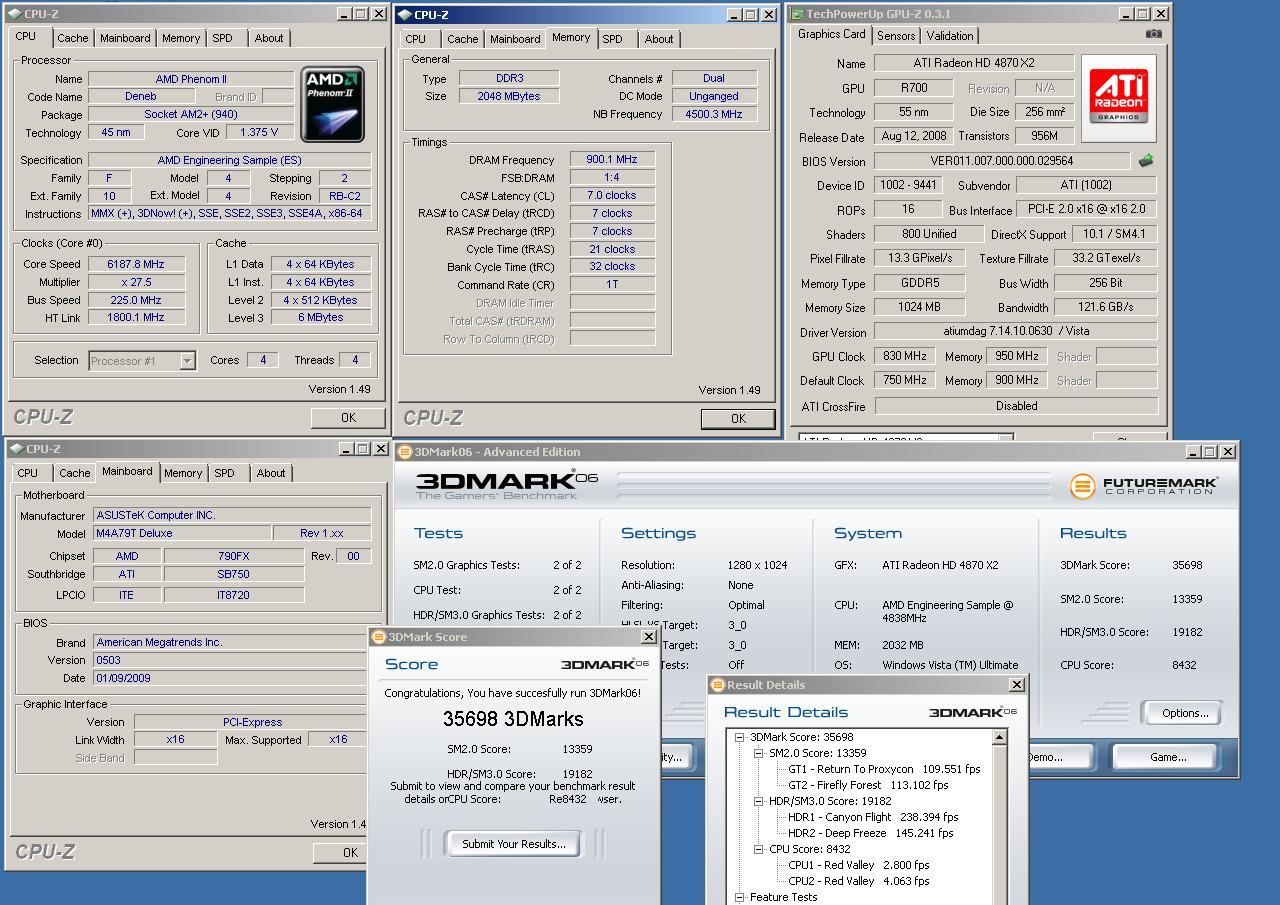Open Cache tab in the CPU-Z window showing Motherboard info
The height and width of the screenshot is (905, 1280).
click(74, 473)
